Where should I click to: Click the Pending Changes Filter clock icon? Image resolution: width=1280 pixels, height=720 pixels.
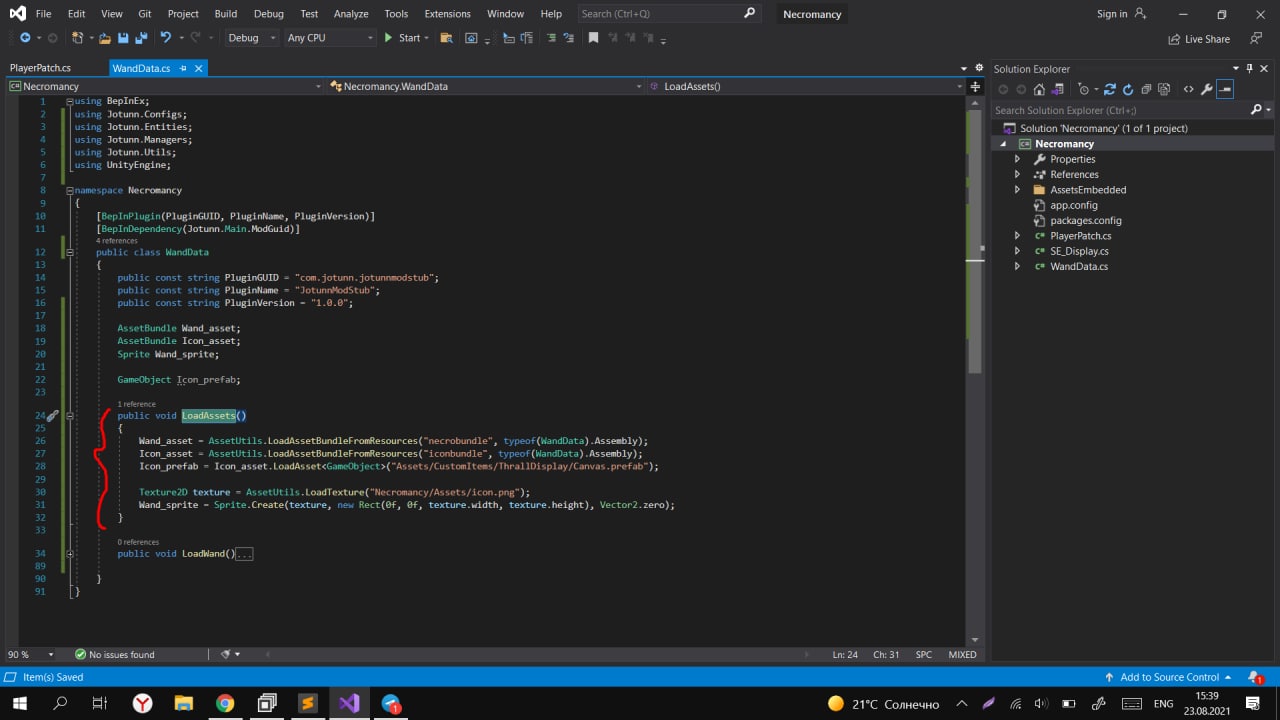pyautogui.click(x=1083, y=89)
